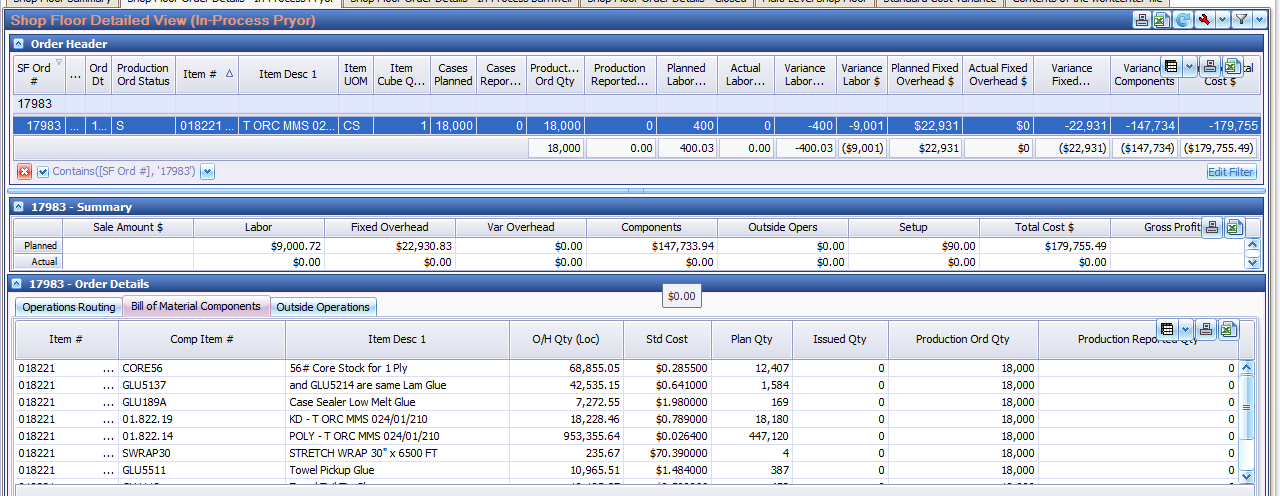The width and height of the screenshot is (1280, 496).
Task: Select the Bill of Material Components tab
Action: (196, 307)
